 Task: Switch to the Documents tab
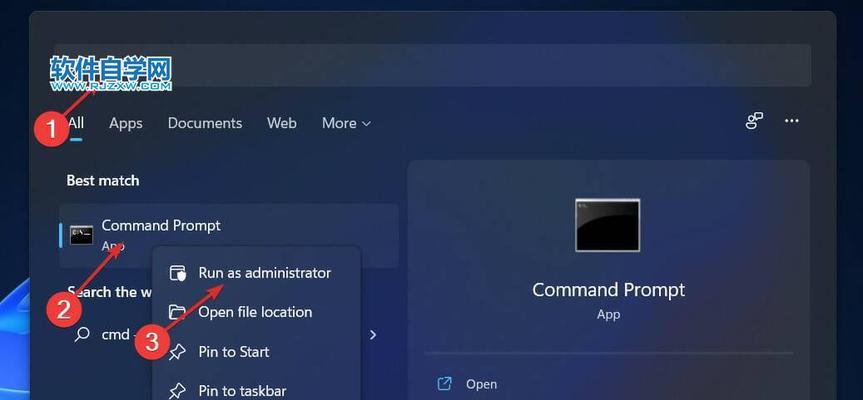(205, 123)
